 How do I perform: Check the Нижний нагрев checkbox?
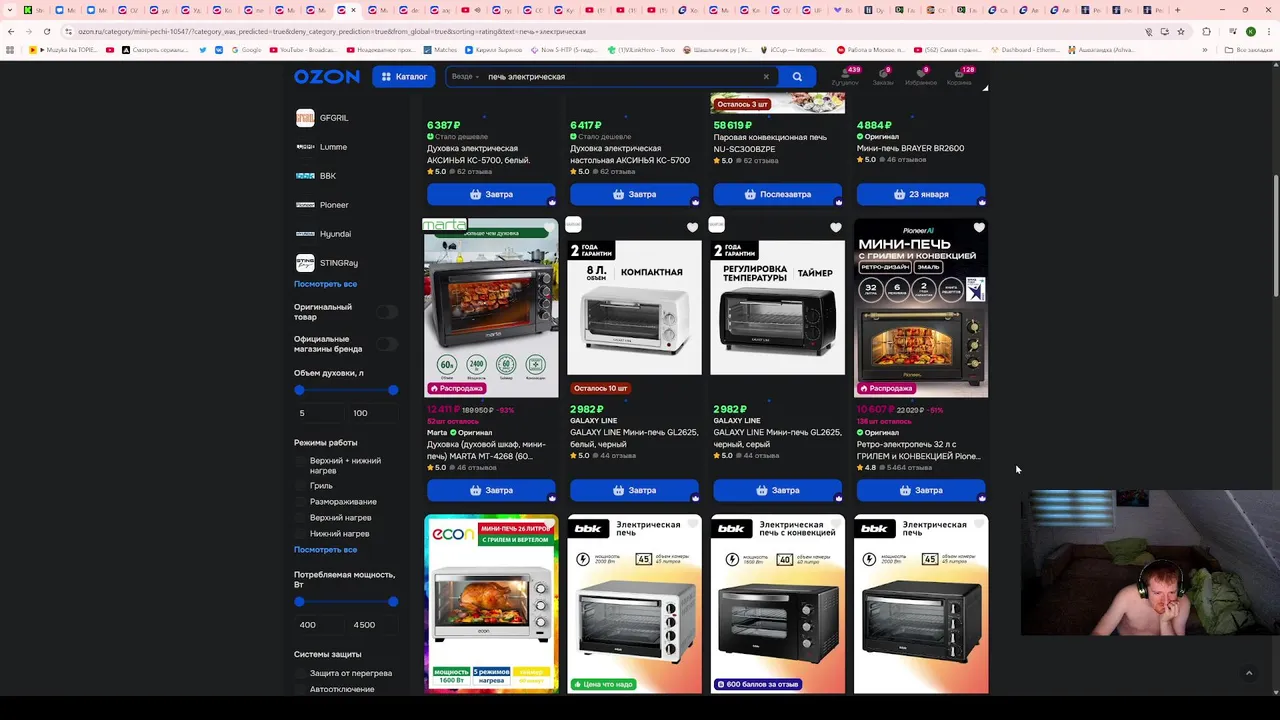tap(300, 534)
